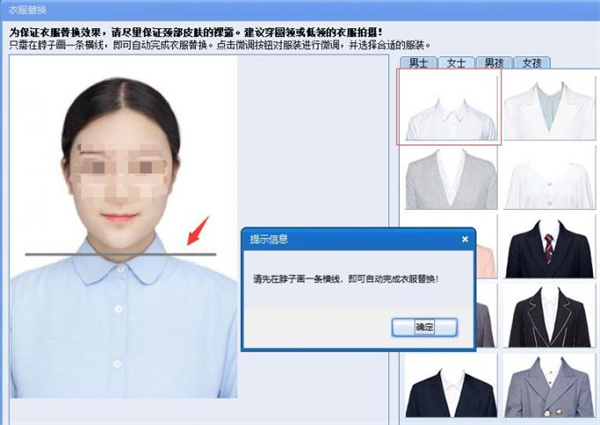
Task: Close the 提示信息 dialog
Action: pos(465,239)
